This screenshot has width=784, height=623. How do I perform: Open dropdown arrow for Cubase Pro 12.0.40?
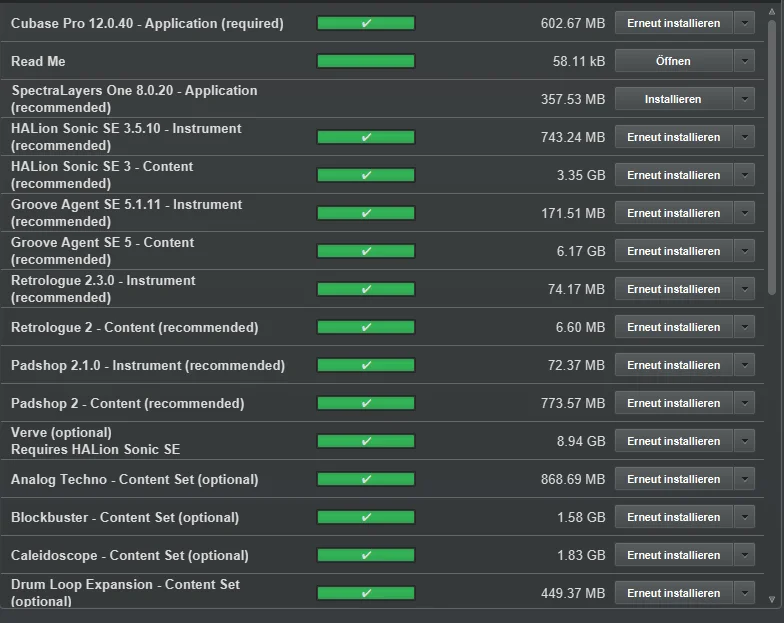(x=744, y=23)
